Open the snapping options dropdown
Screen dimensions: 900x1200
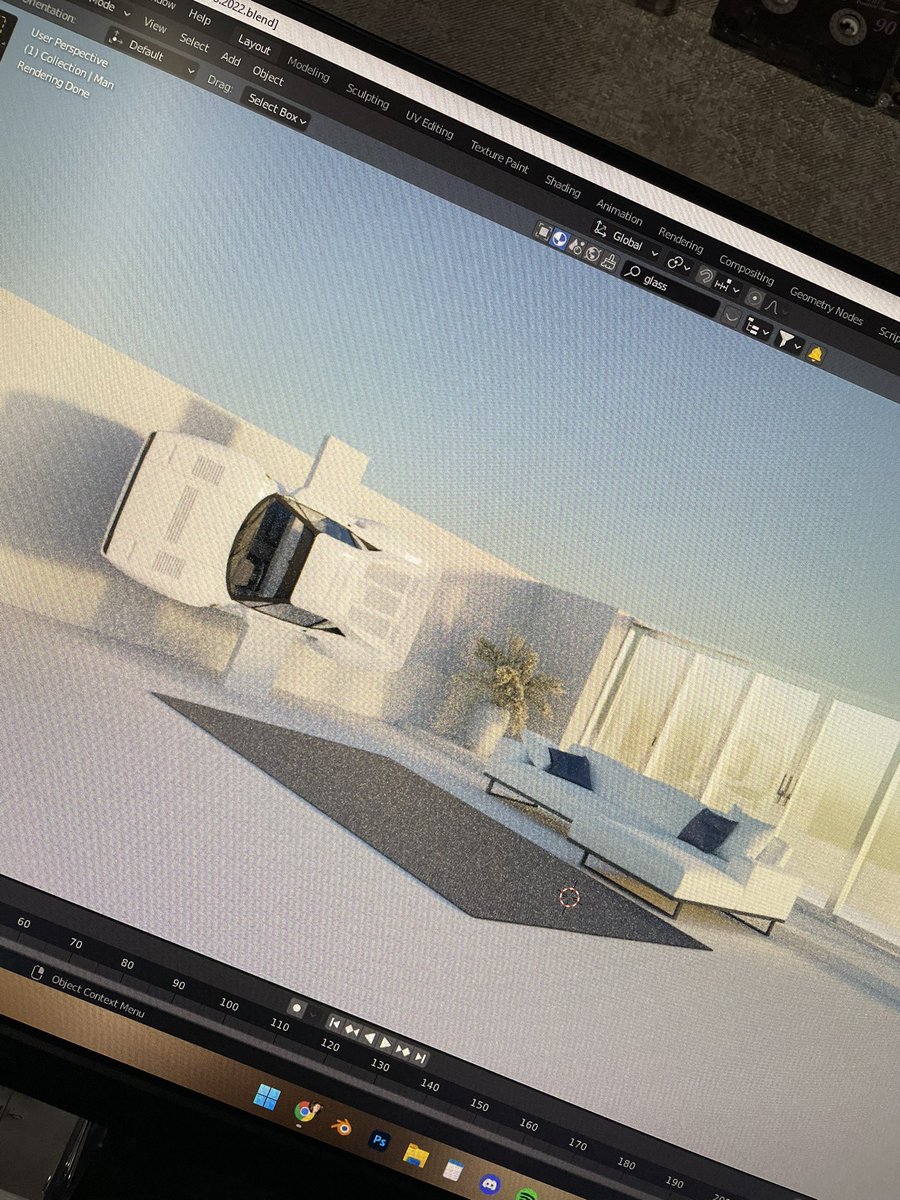click(x=727, y=288)
